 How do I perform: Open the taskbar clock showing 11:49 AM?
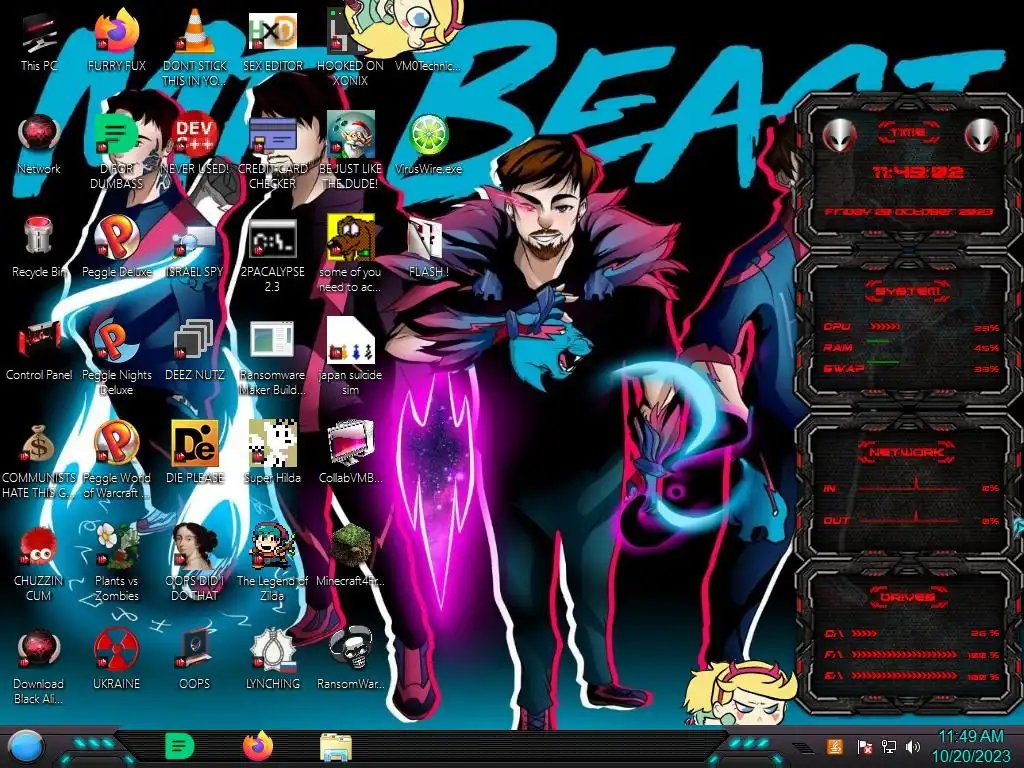(x=971, y=746)
